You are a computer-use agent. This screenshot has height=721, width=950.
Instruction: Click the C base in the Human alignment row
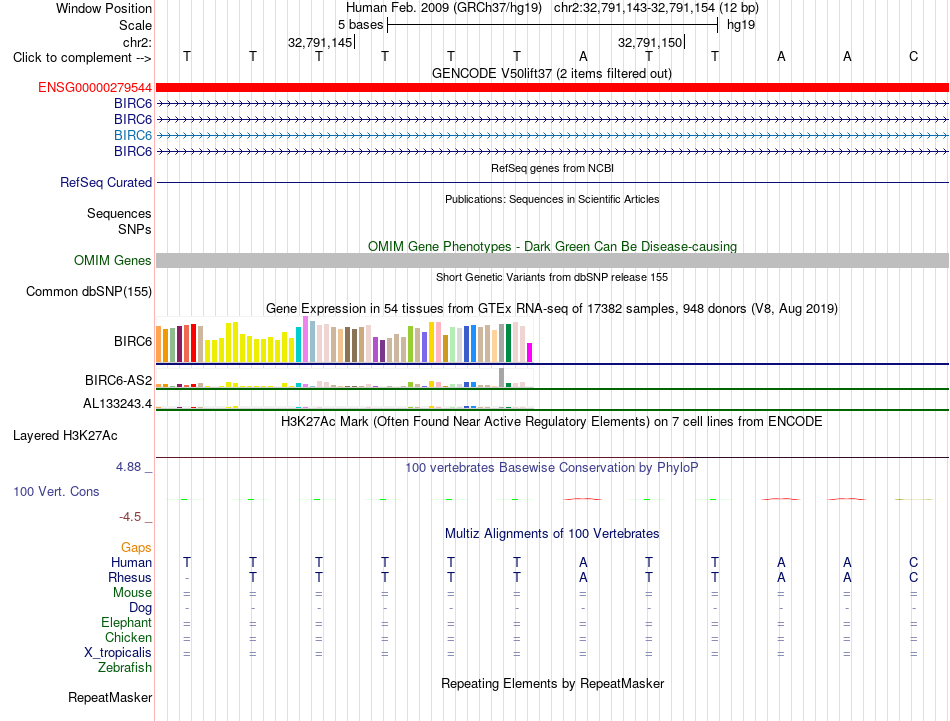[x=913, y=562]
